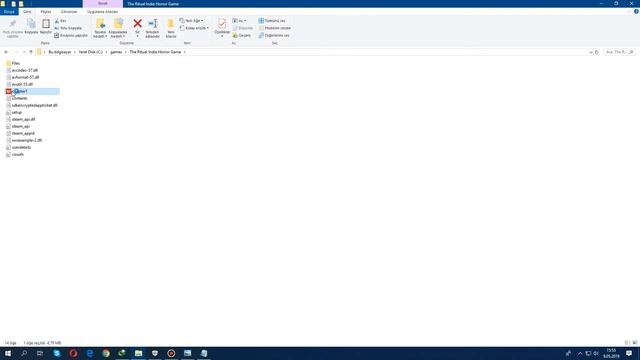Switch to the Paylaş ribbon tab
This screenshot has height=360, width=640.
tap(46, 12)
